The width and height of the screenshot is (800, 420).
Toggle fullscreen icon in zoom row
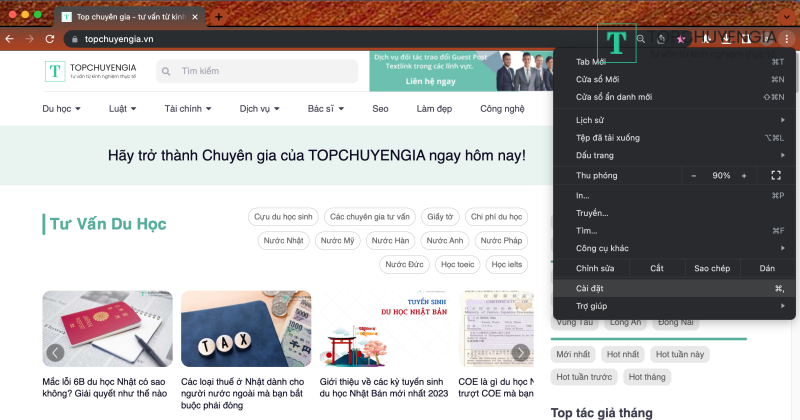pyautogui.click(x=776, y=175)
